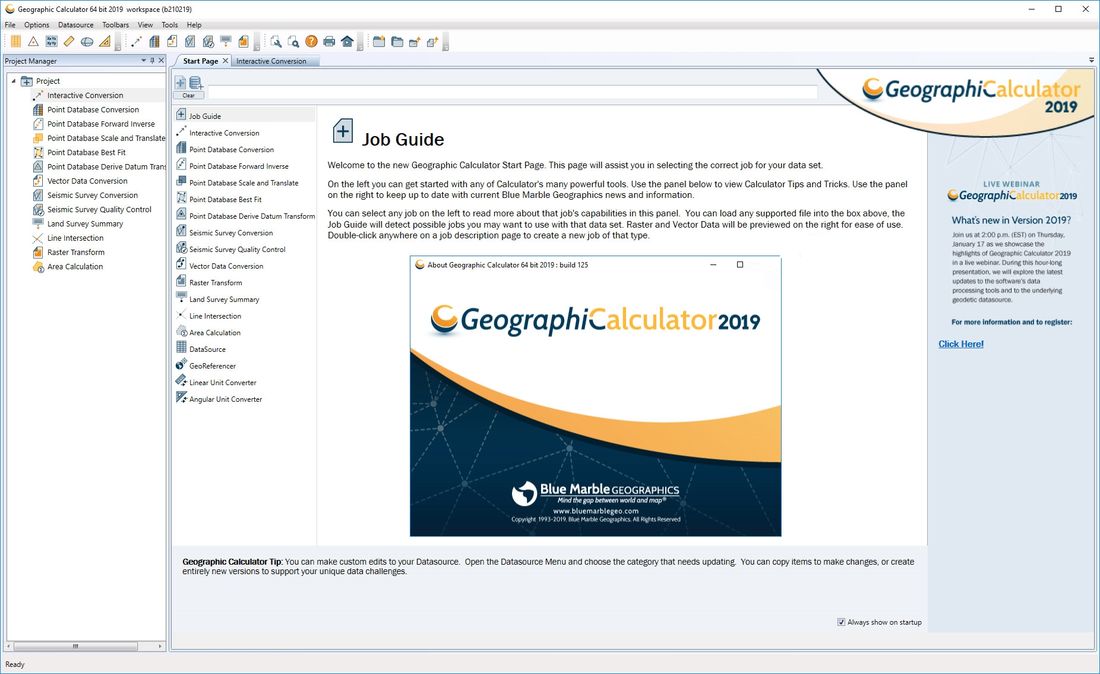The image size is (1100, 674).
Task: Close the Start Page tab
Action: (225, 61)
